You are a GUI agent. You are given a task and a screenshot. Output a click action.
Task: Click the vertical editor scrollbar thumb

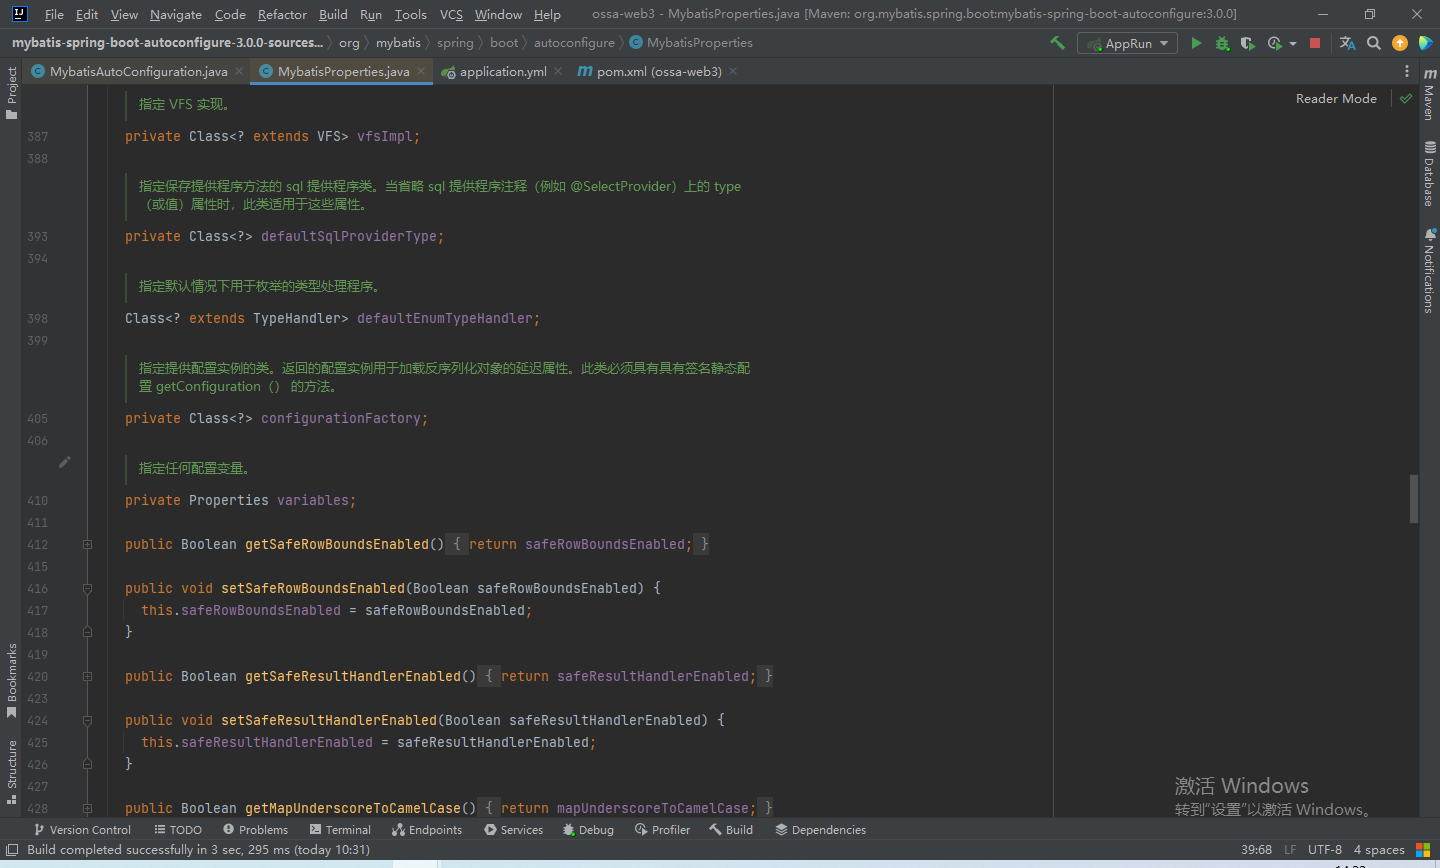(1414, 499)
